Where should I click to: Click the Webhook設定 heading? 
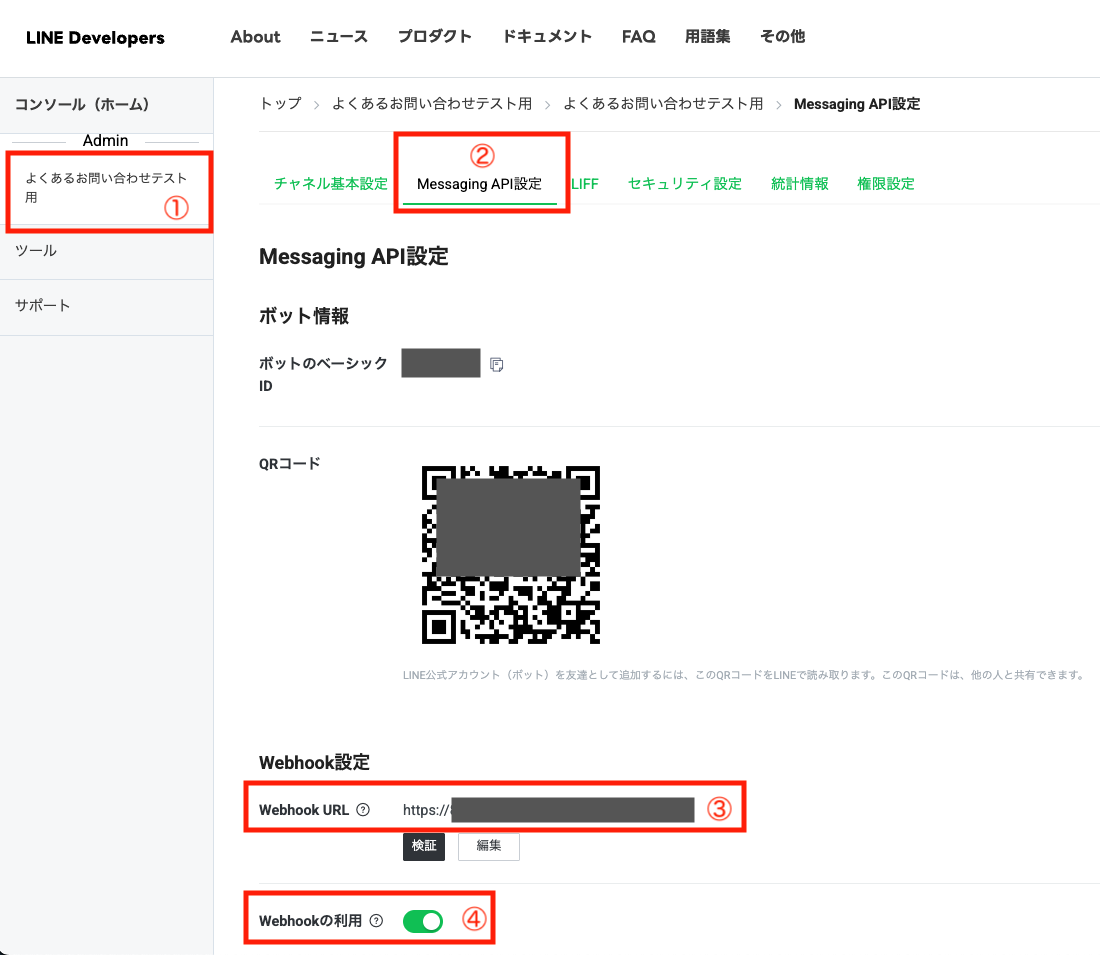point(314,763)
